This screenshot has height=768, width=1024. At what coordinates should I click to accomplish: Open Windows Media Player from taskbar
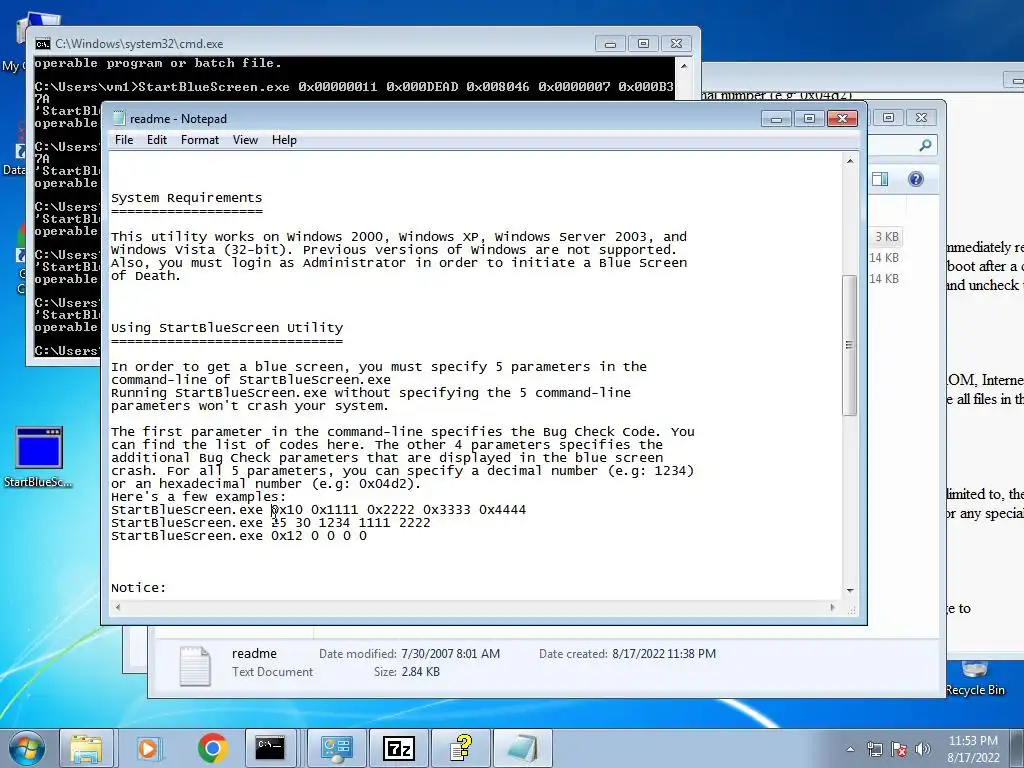pos(148,748)
